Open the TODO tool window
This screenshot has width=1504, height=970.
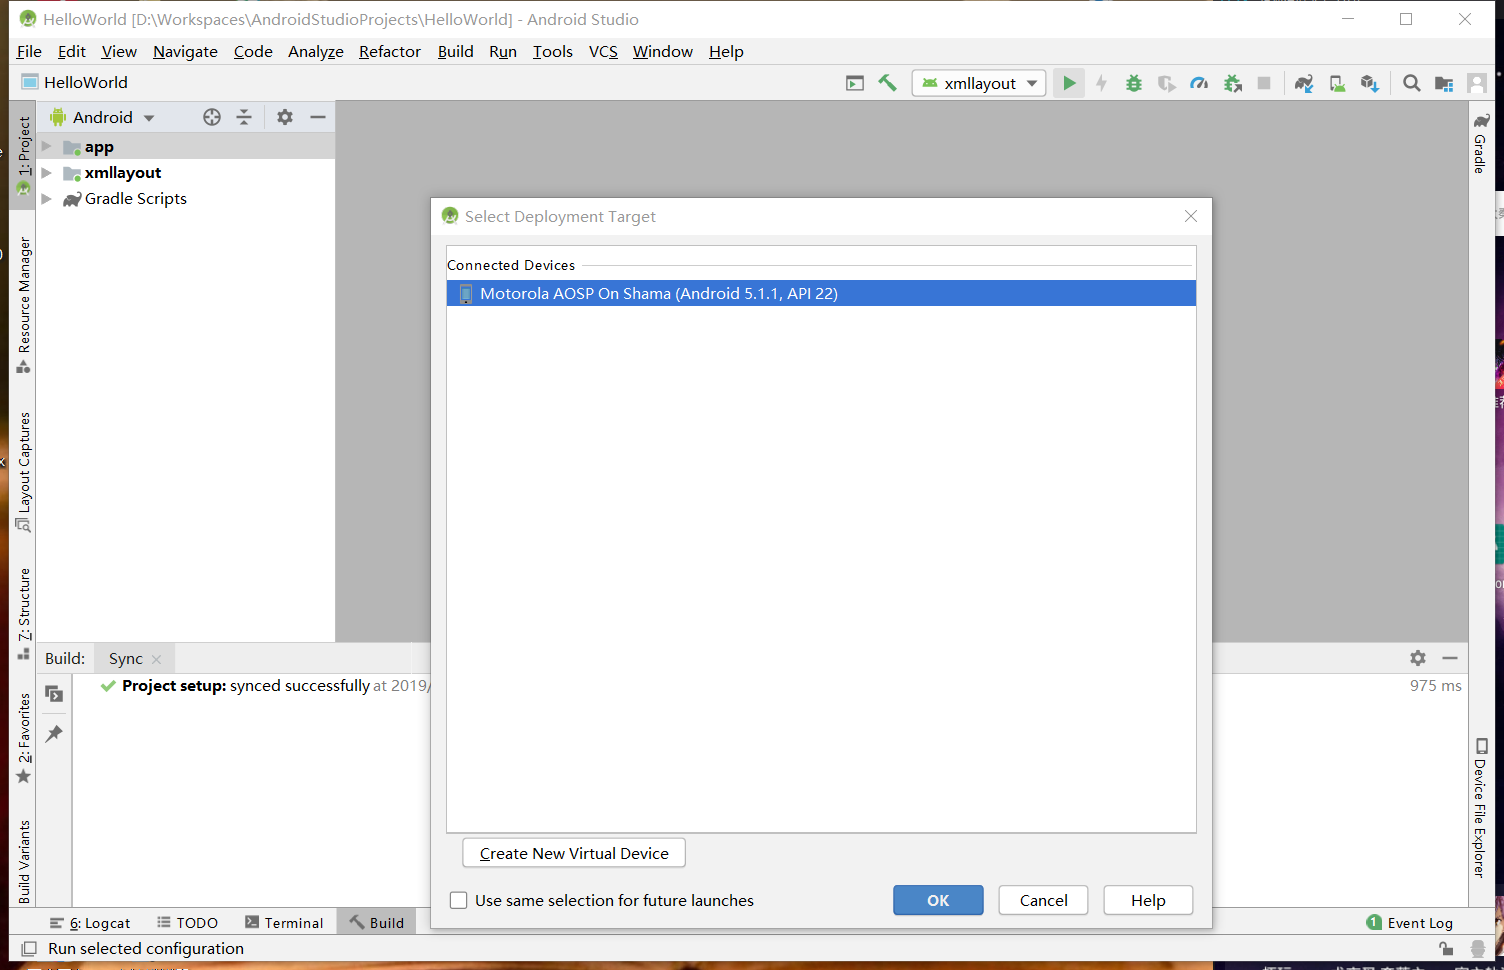[x=187, y=923]
